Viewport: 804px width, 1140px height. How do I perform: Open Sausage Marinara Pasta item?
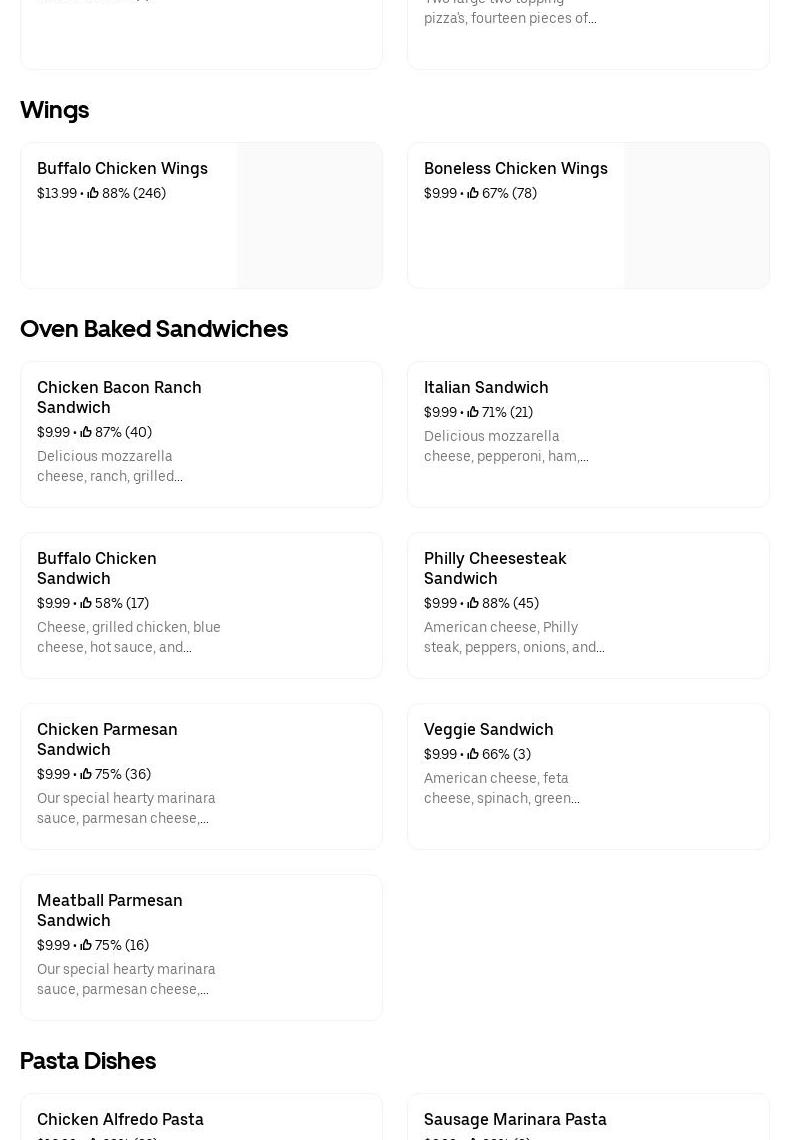point(515,1119)
